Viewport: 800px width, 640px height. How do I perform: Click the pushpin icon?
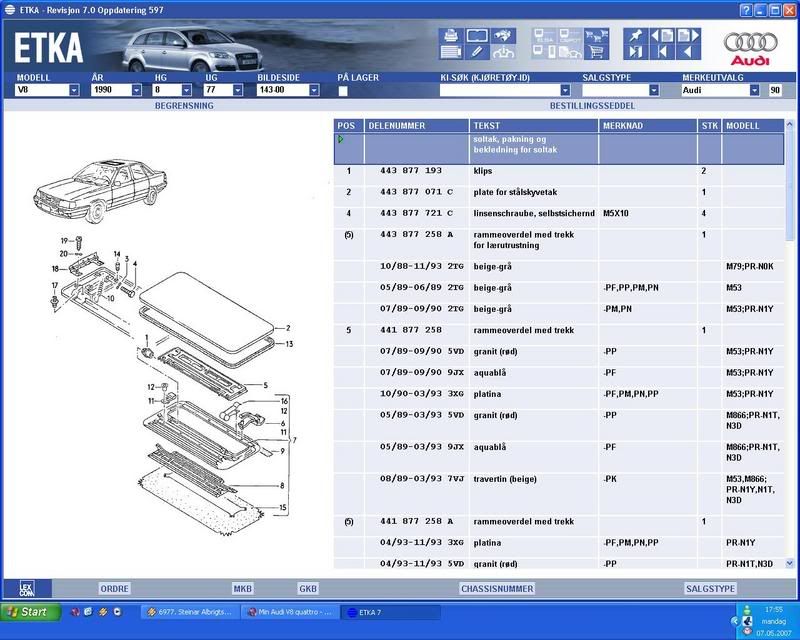[634, 36]
